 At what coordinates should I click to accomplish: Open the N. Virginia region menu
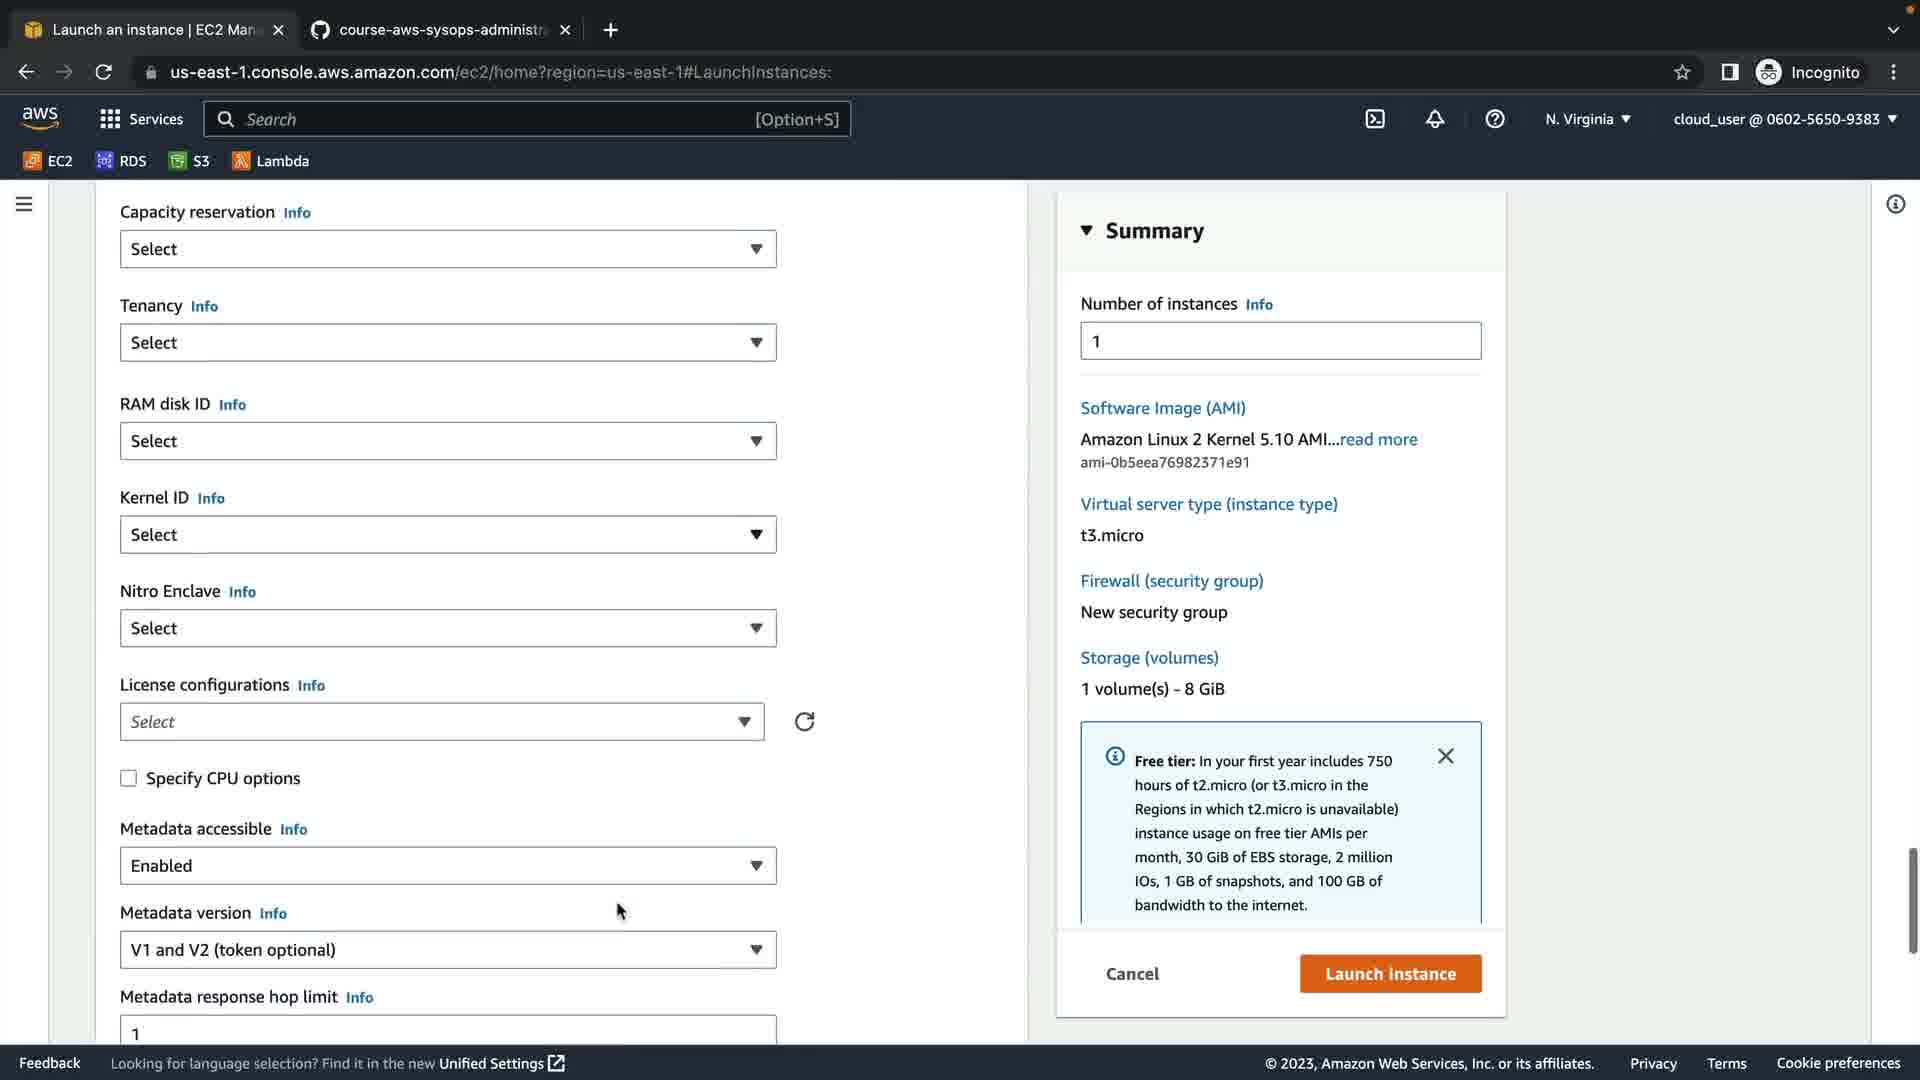coord(1587,119)
